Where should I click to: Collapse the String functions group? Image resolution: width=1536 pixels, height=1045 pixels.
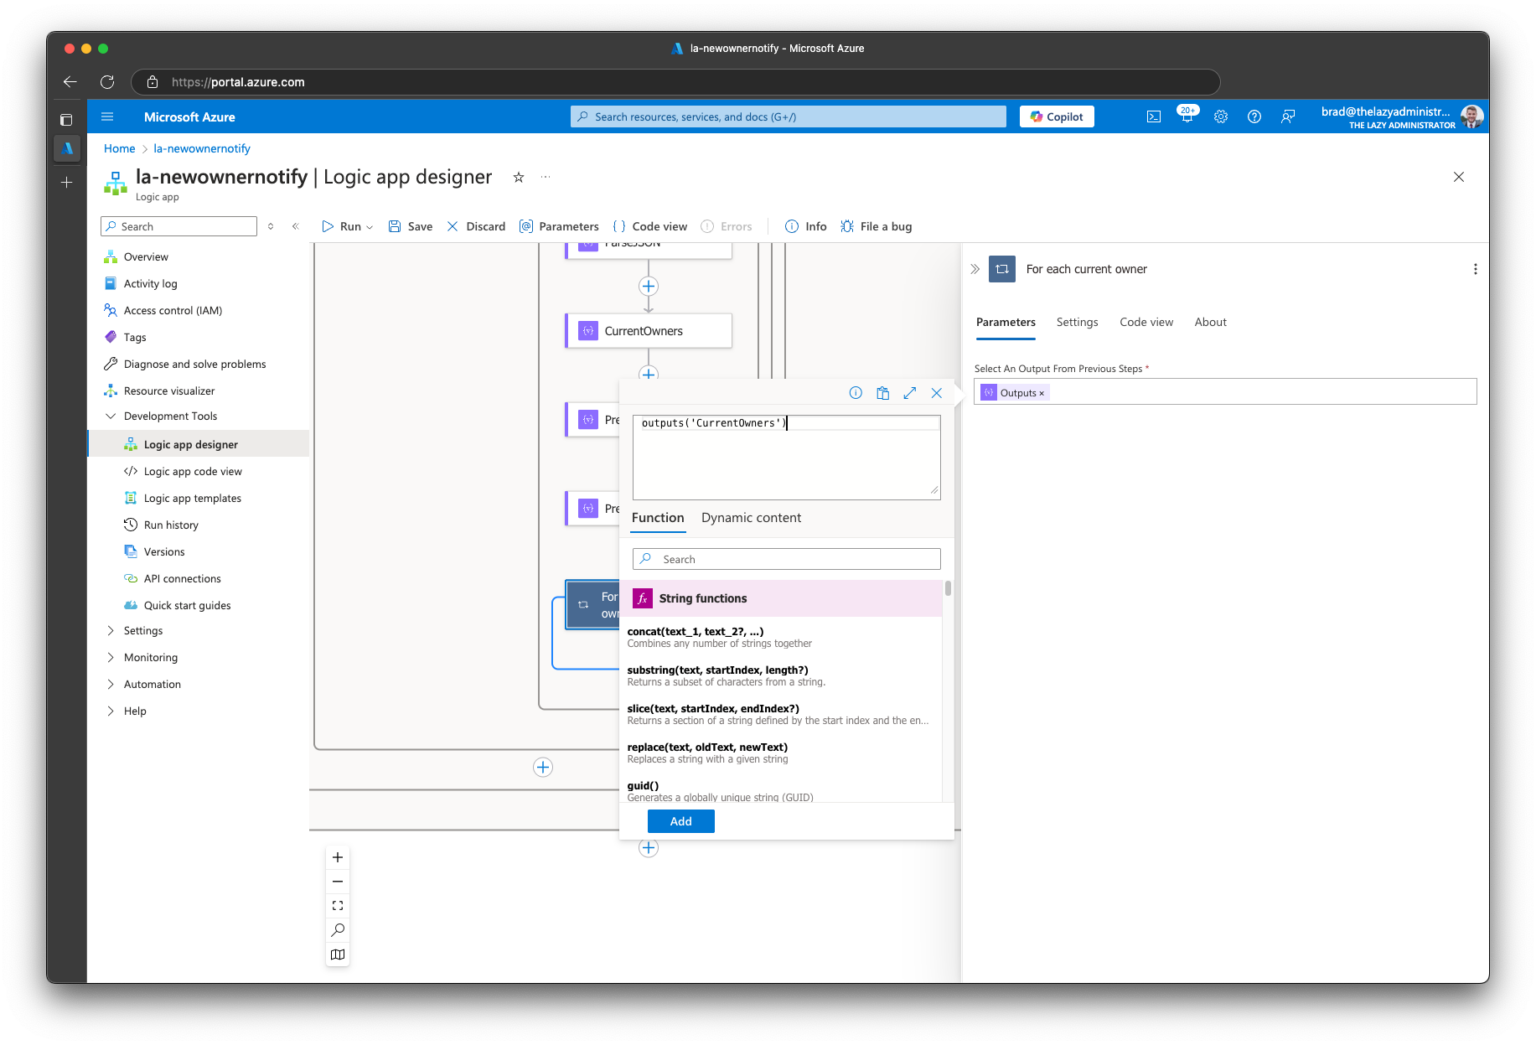781,599
